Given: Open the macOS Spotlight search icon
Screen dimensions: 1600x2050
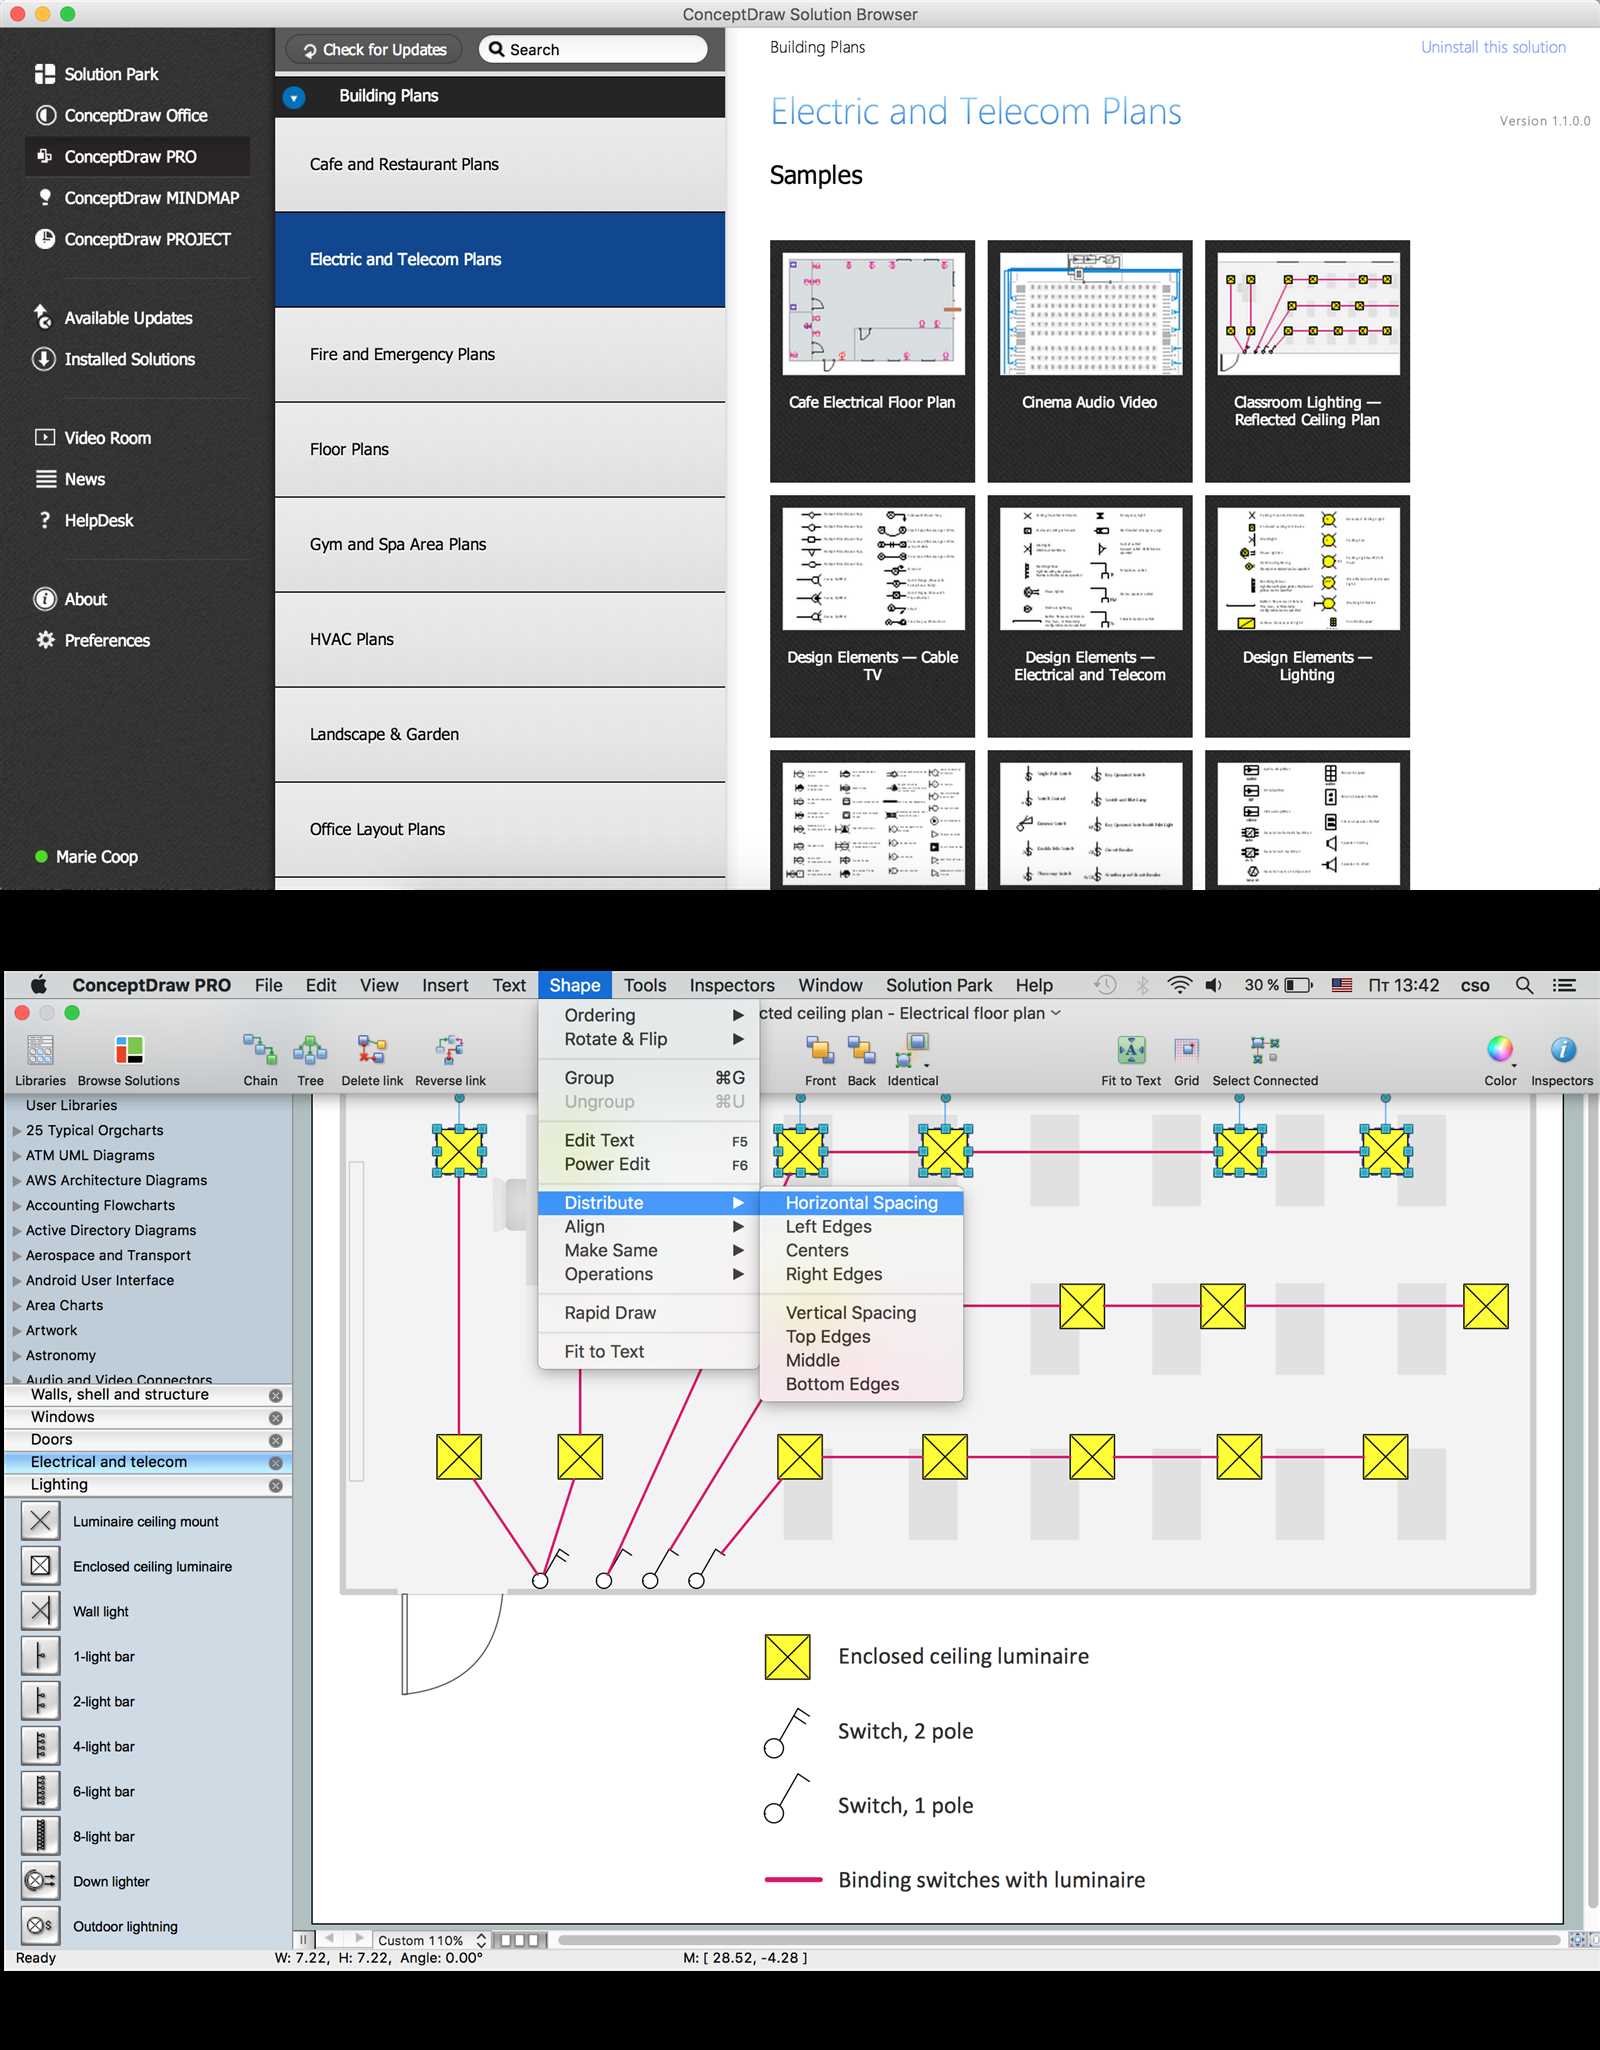Looking at the screenshot, I should 1524,985.
